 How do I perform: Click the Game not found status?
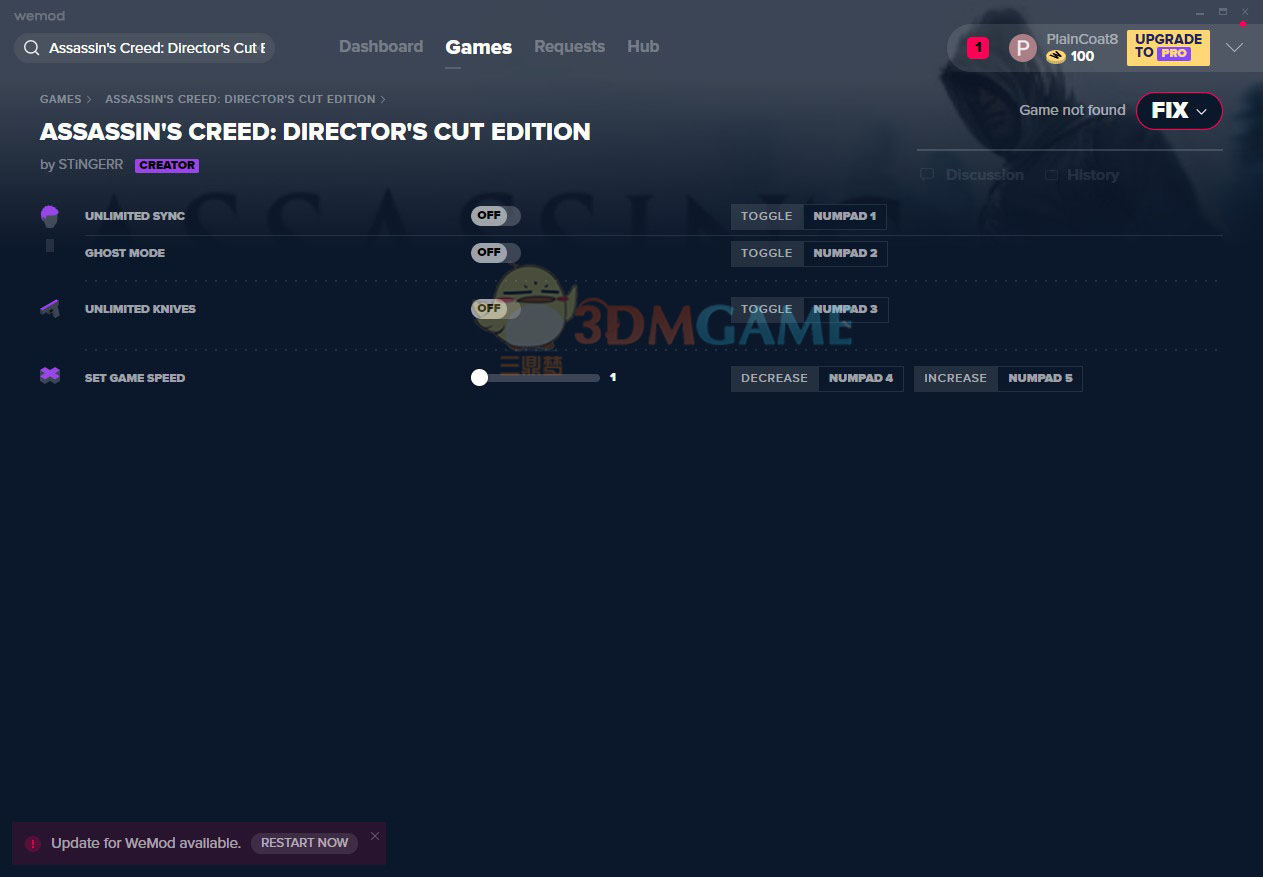[x=1072, y=110]
